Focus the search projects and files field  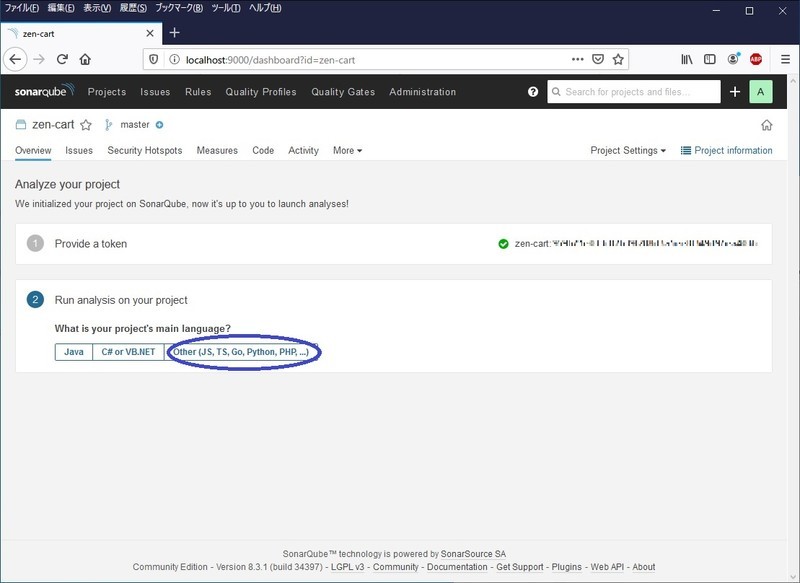pyautogui.click(x=634, y=92)
